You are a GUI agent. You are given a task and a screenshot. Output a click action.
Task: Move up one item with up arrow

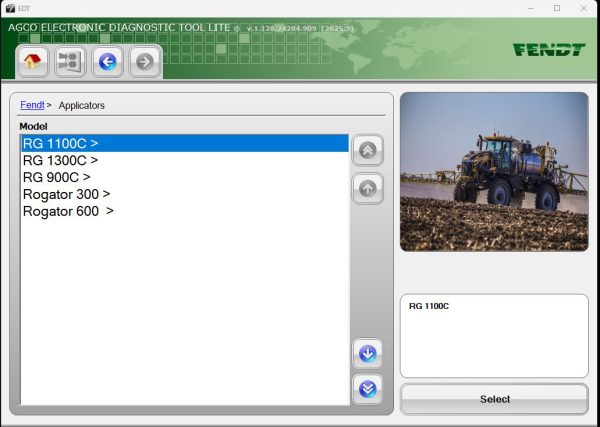click(x=368, y=188)
